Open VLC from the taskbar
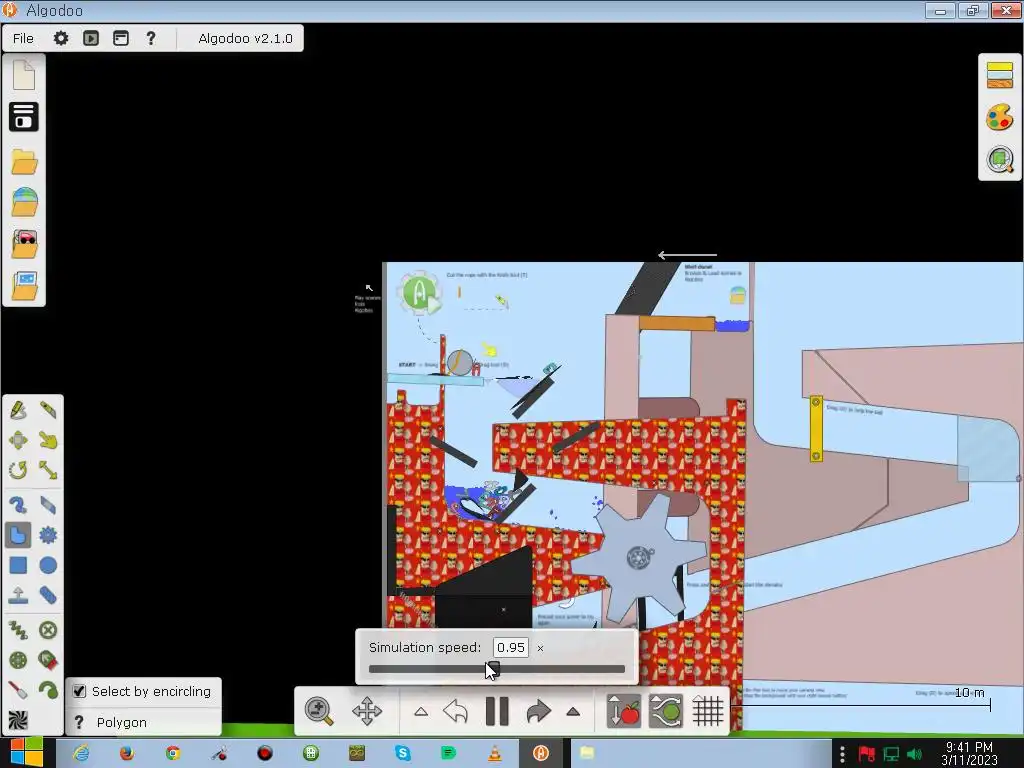Image resolution: width=1024 pixels, height=768 pixels. point(495,753)
